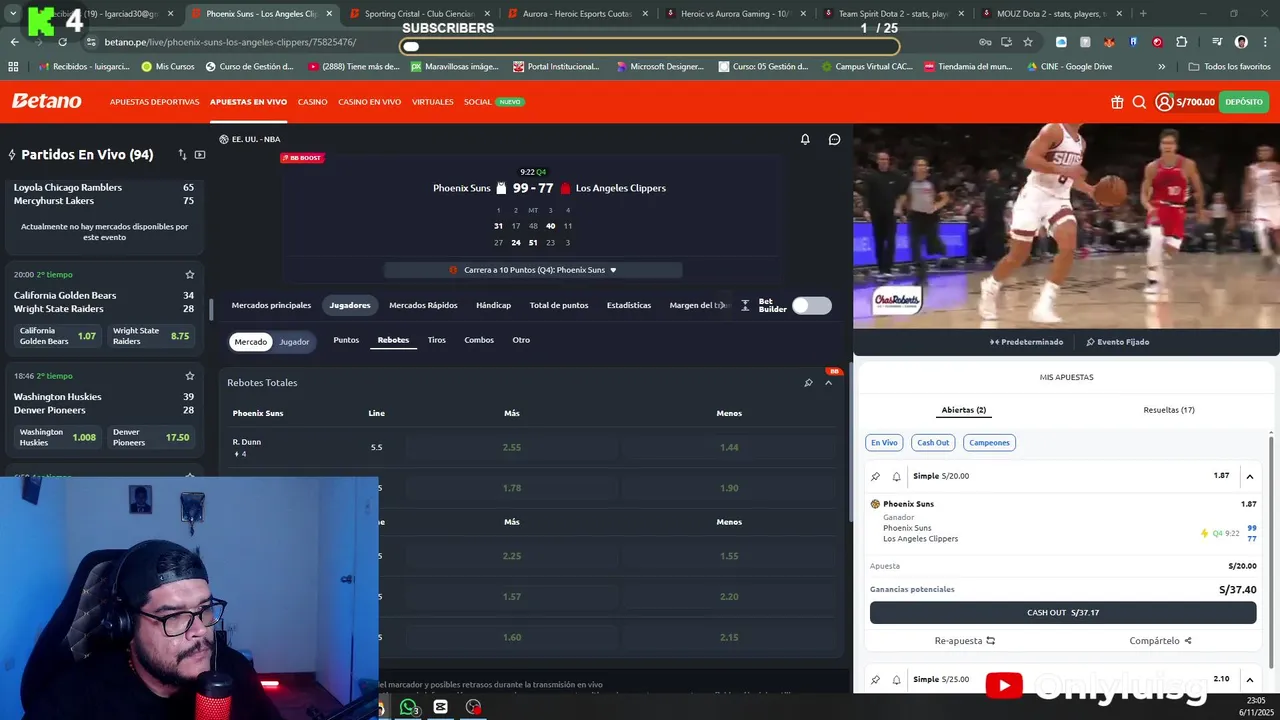Click the Betano logo

click(x=46, y=101)
